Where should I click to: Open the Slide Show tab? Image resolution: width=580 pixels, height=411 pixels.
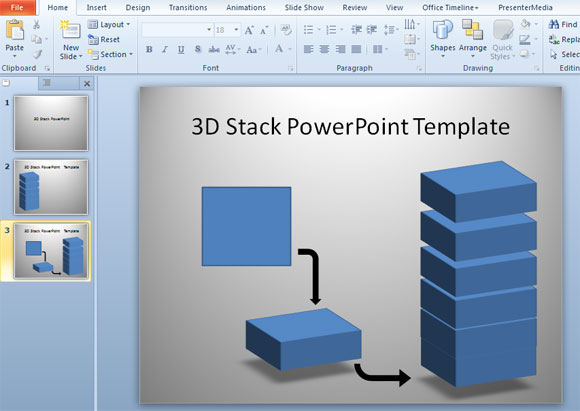[304, 7]
